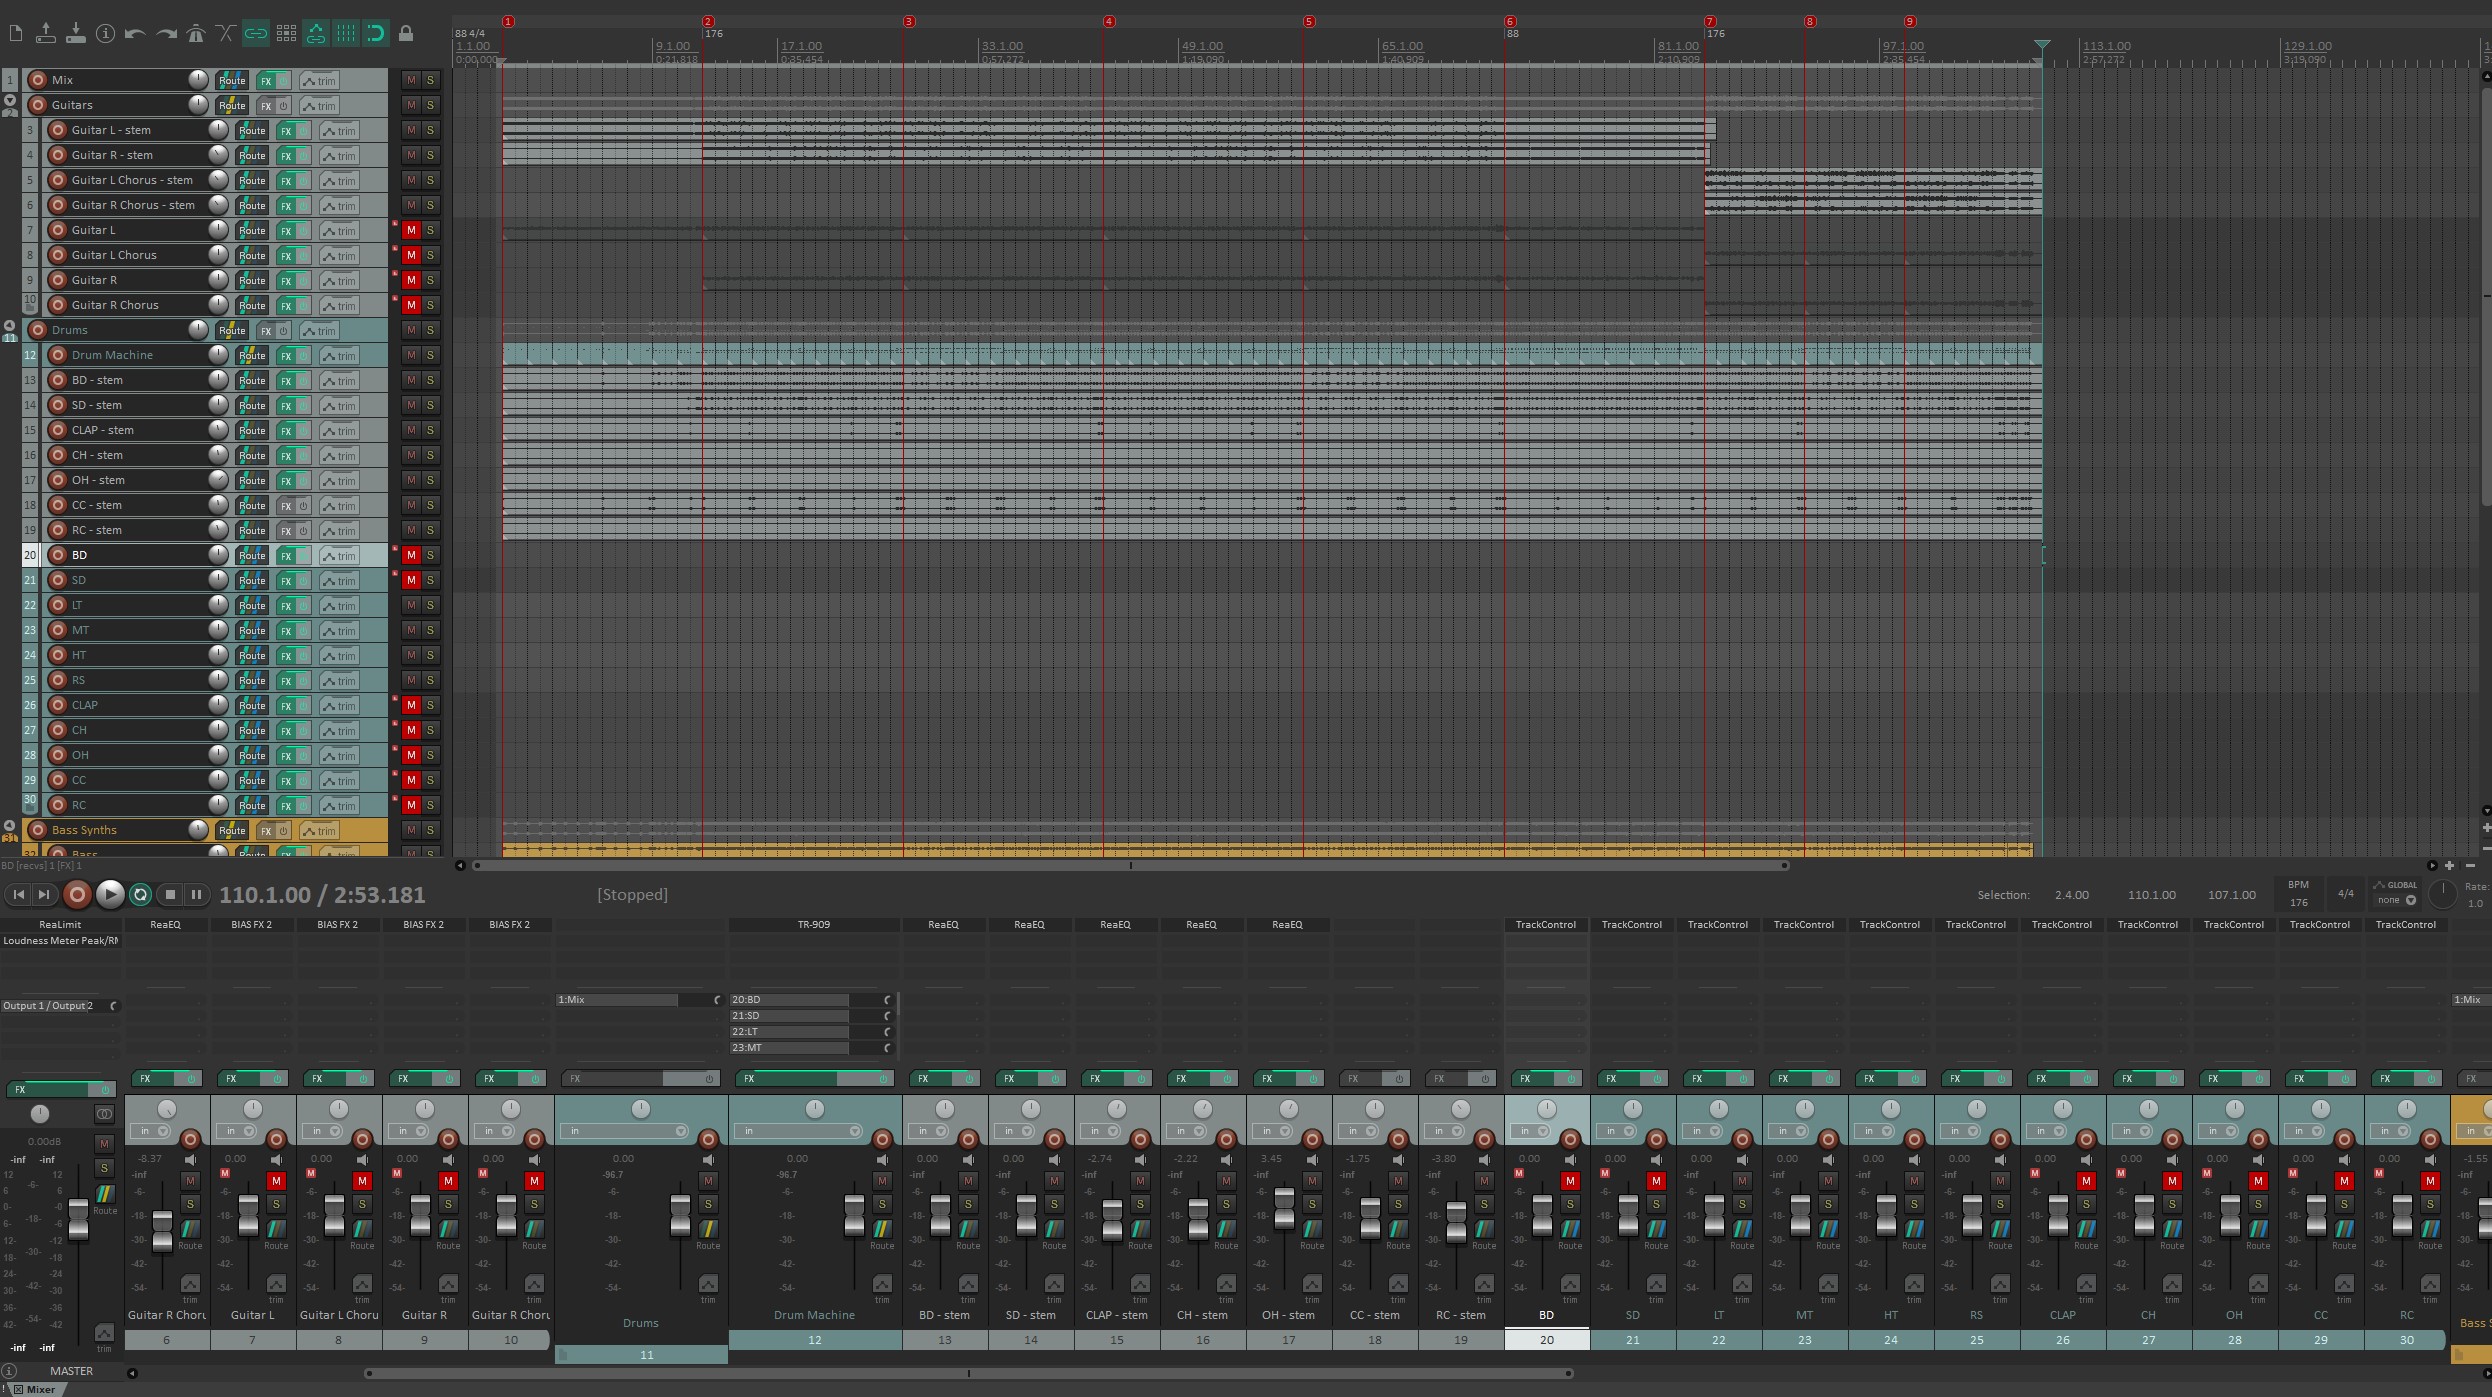The width and height of the screenshot is (2492, 1397).
Task: Click Go to end transport button
Action: [44, 894]
